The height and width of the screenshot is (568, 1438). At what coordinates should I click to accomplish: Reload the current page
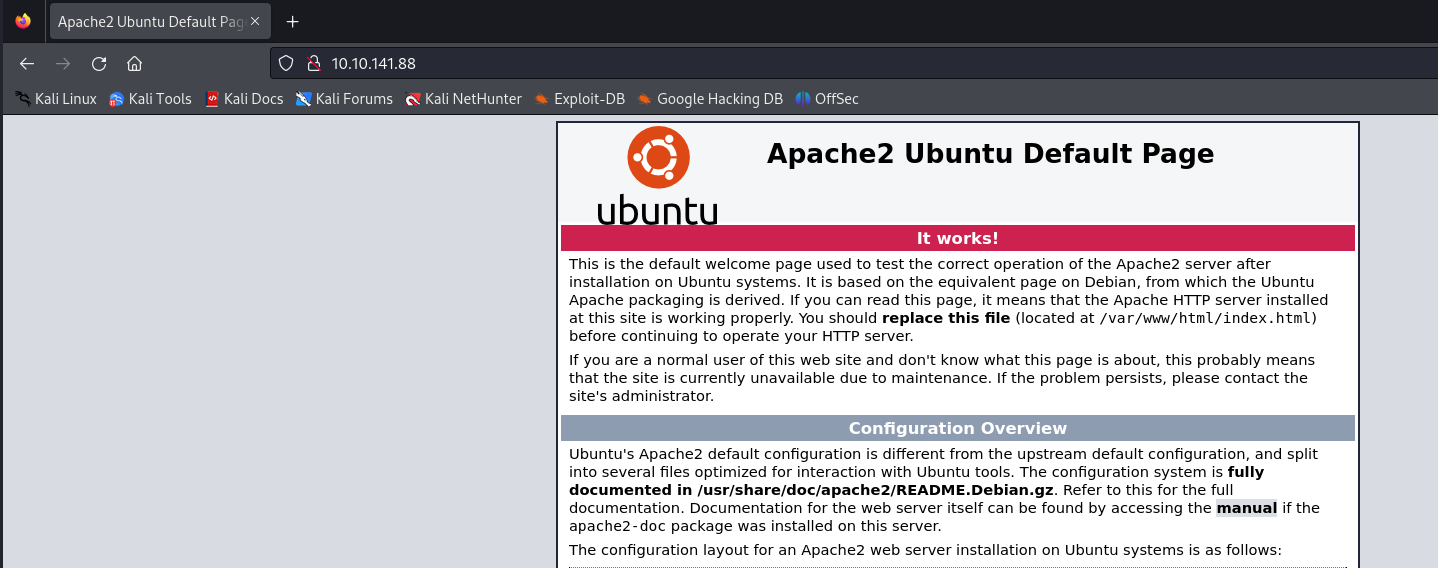(99, 63)
